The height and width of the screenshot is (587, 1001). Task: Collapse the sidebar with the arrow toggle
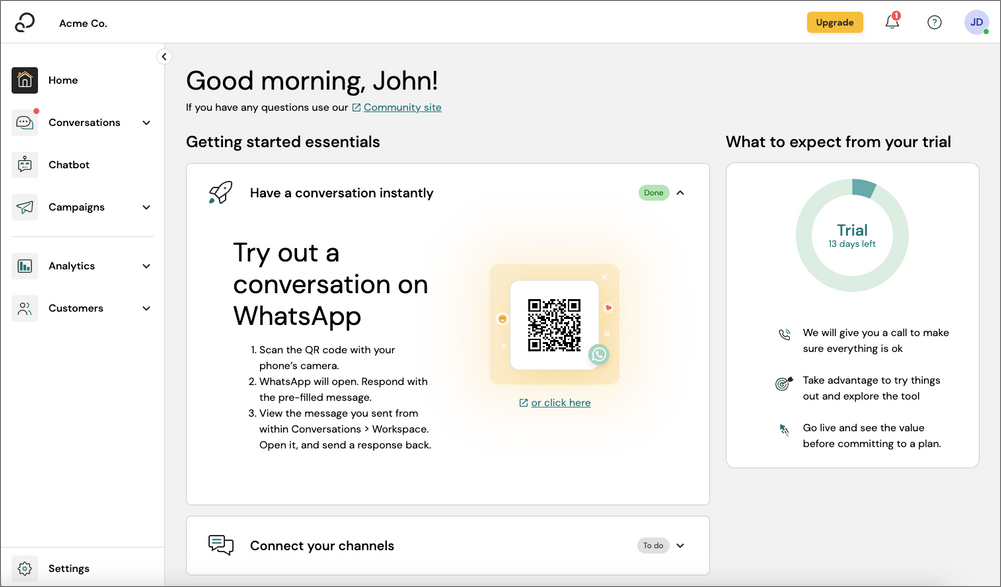[164, 56]
